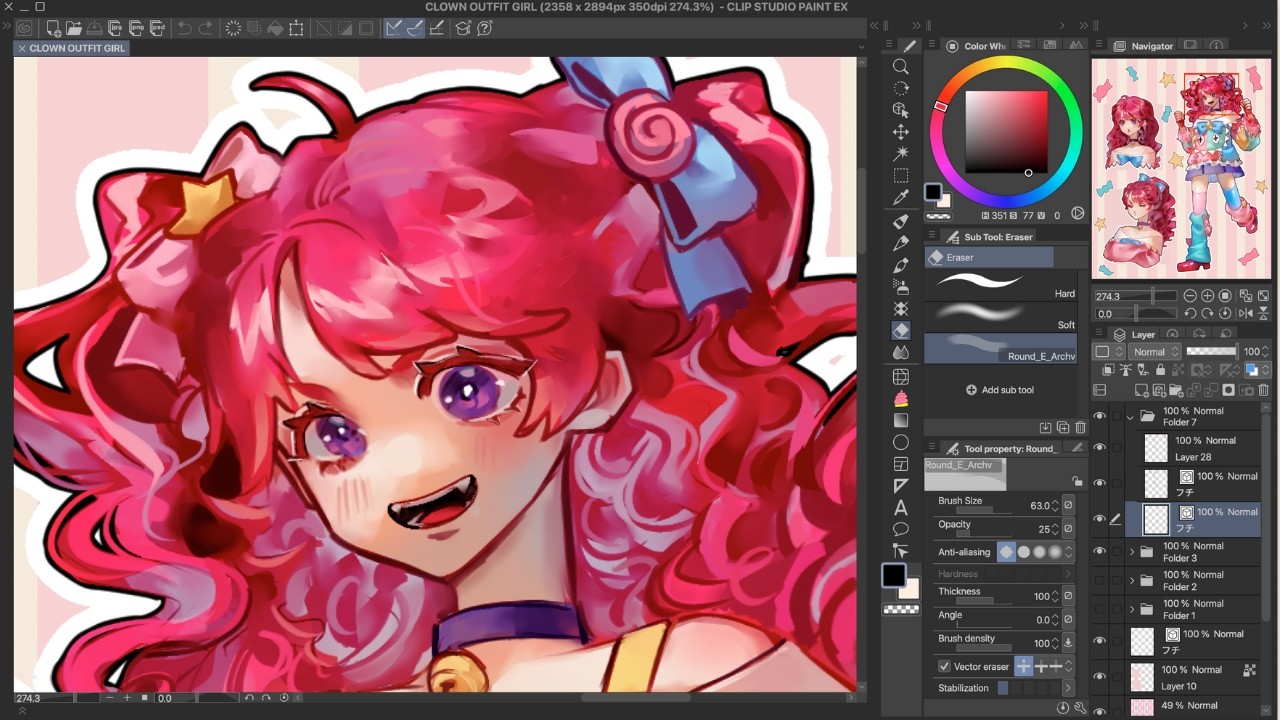1280x720 pixels.
Task: Delete layer with trash icon
Action: (x=1263, y=390)
